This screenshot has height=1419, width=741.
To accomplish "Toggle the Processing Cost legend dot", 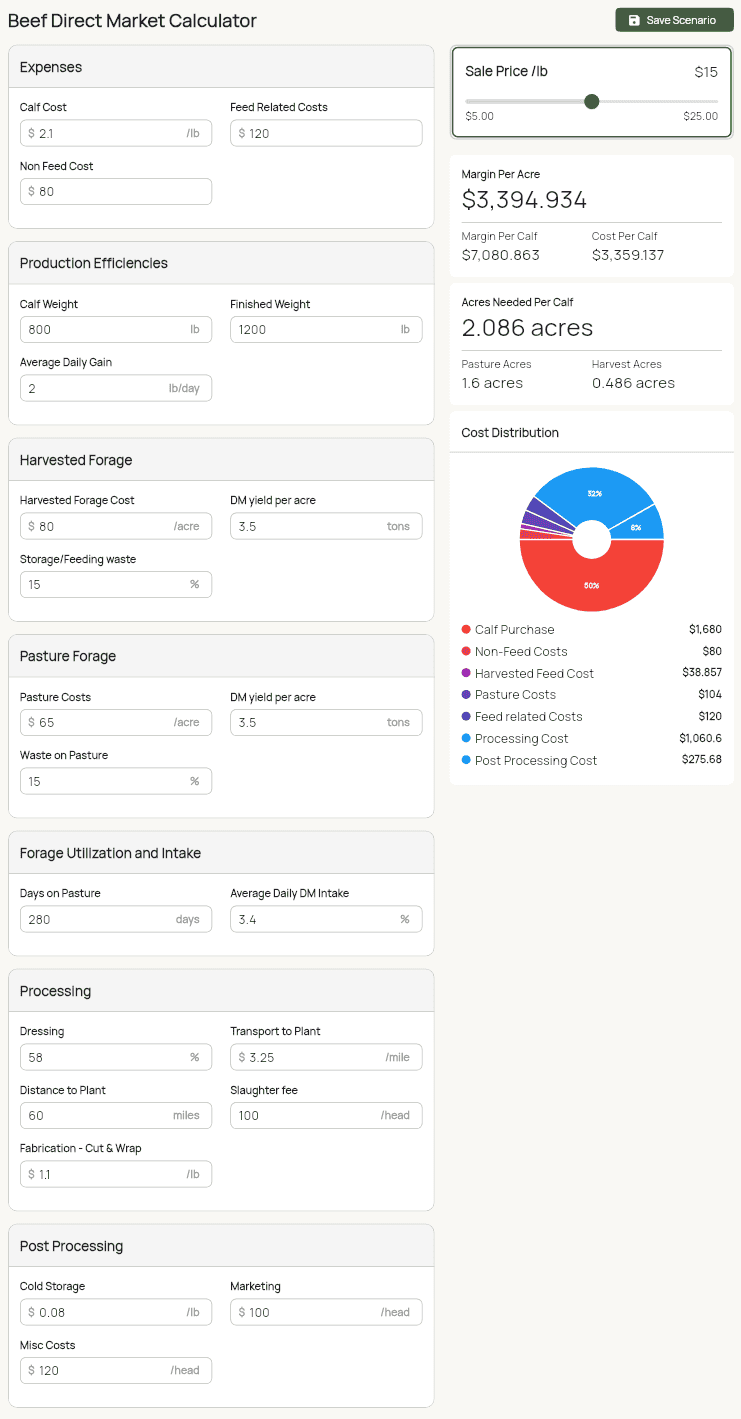I will 466,738.
